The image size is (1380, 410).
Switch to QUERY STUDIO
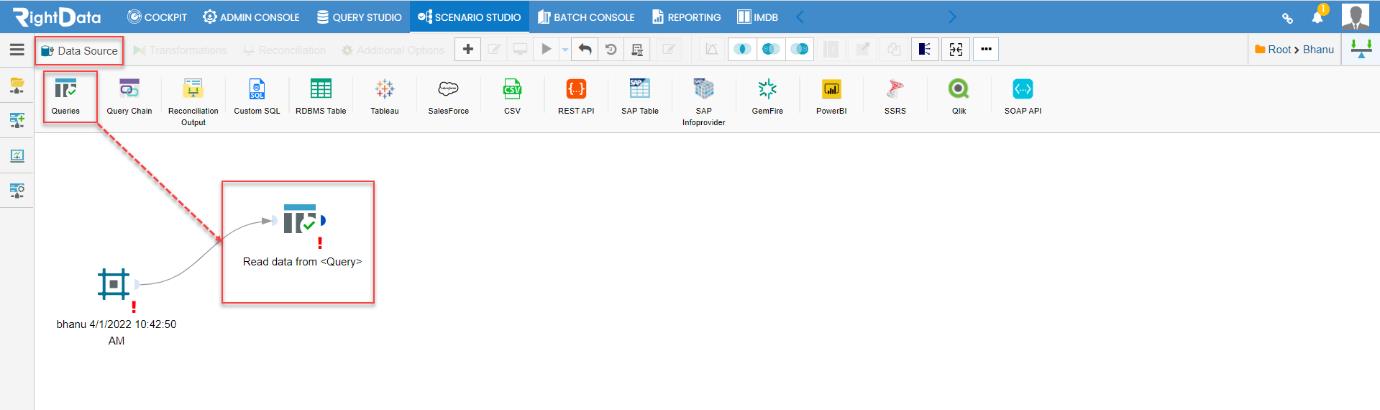tap(358, 16)
